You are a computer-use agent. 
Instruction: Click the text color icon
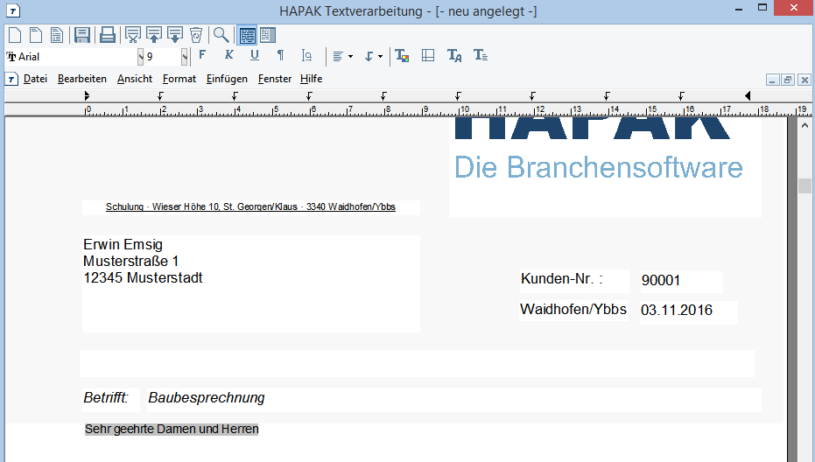[x=402, y=56]
